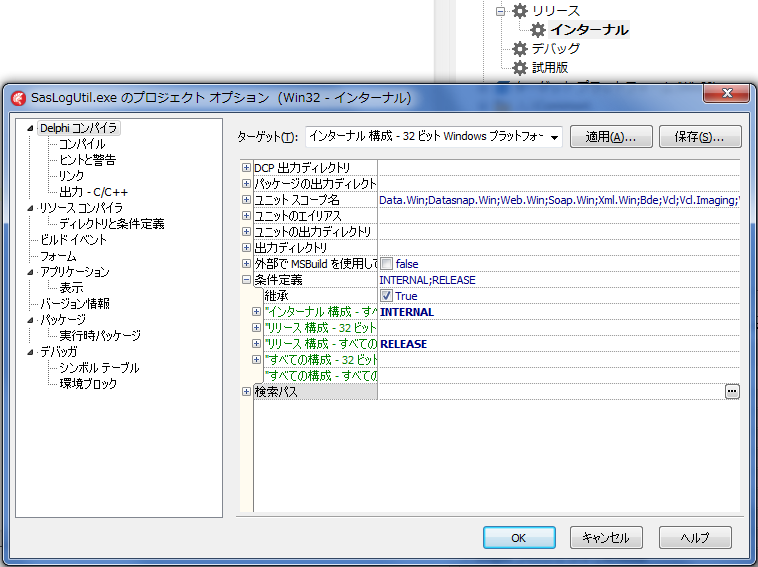This screenshot has width=758, height=567.
Task: Close the project options dialog
Action: pyautogui.click(x=727, y=93)
